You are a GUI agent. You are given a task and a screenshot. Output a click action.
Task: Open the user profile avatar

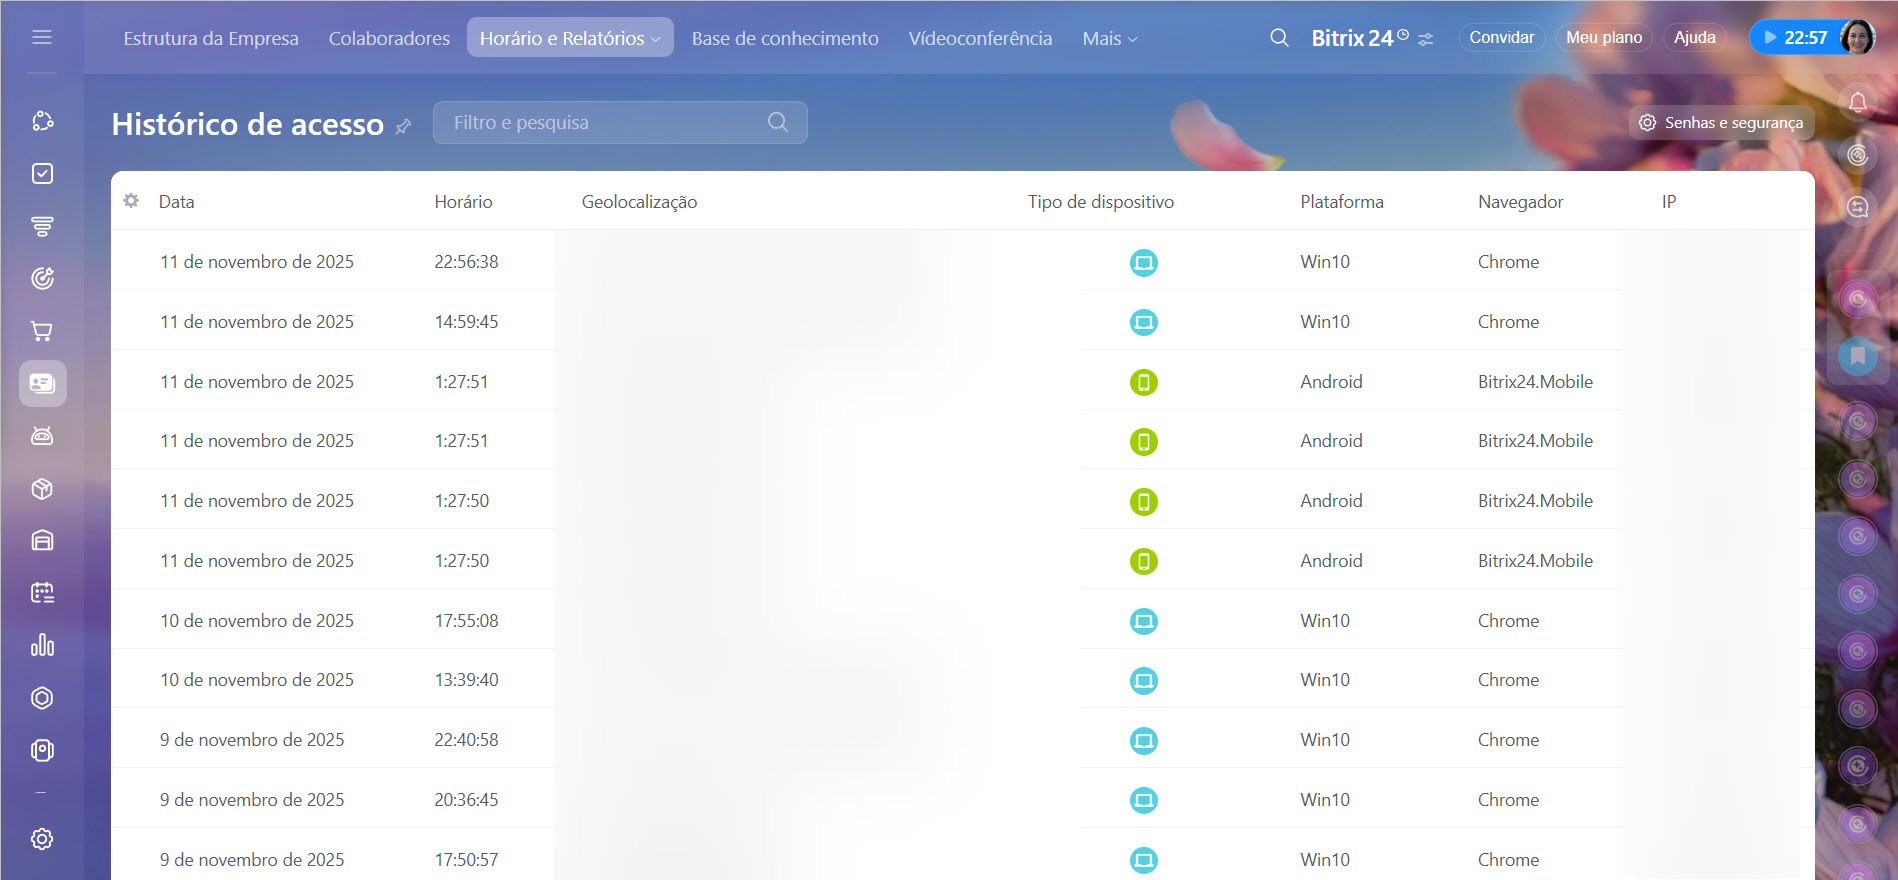tap(1857, 38)
